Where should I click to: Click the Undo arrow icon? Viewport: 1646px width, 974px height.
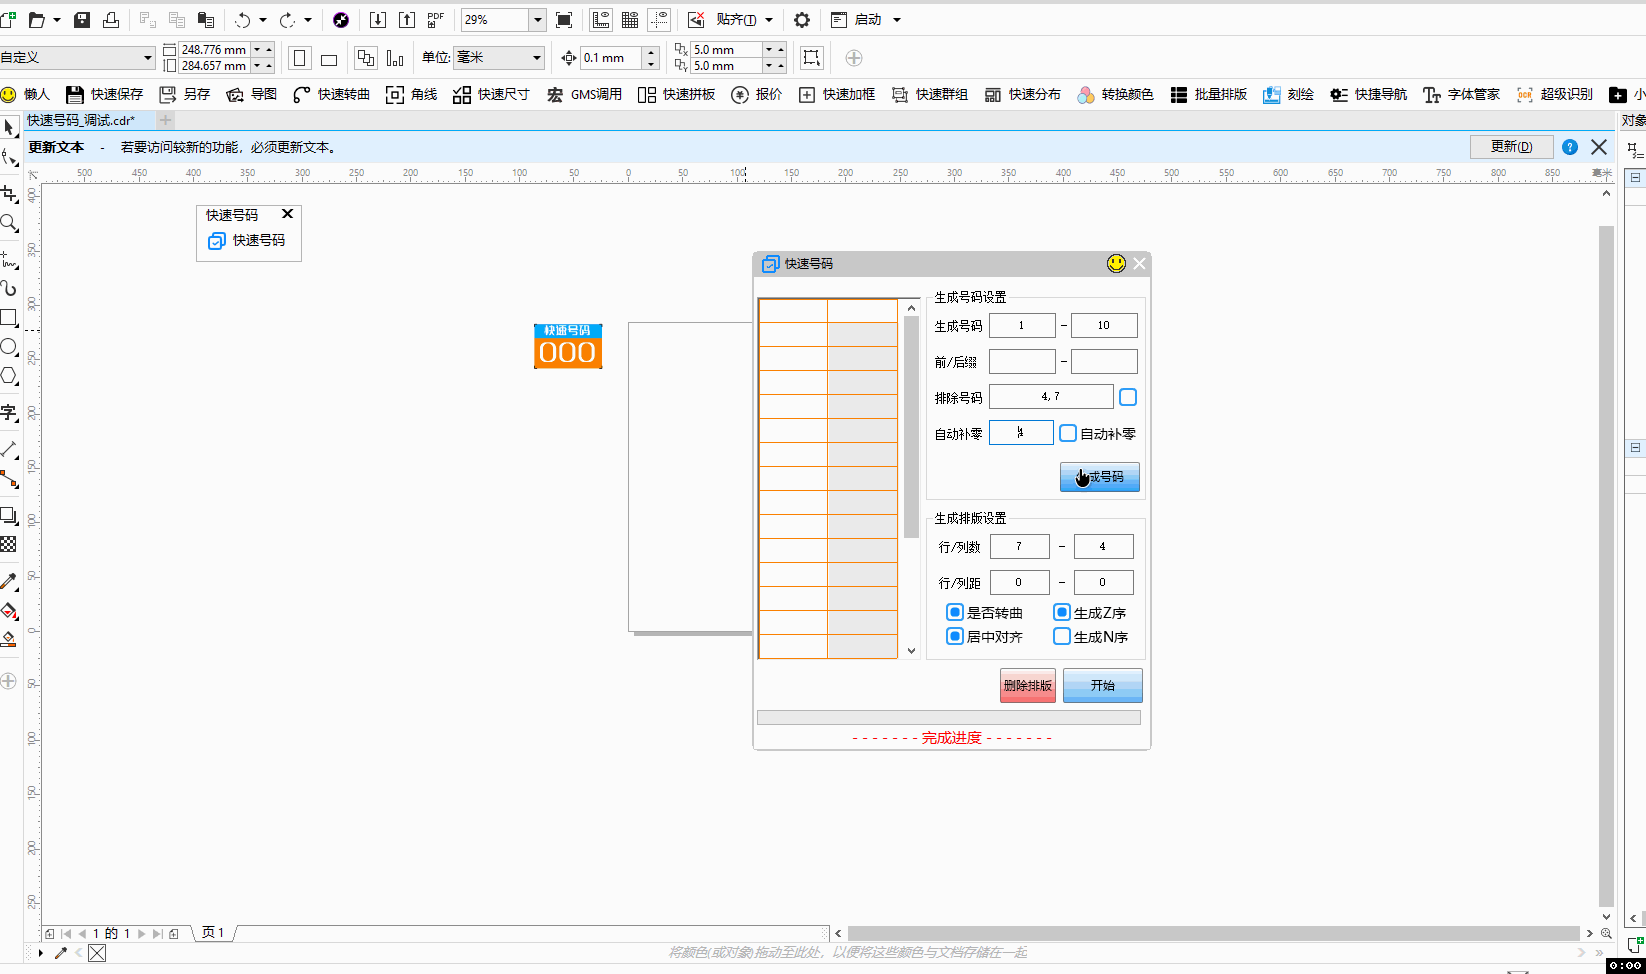[x=243, y=20]
